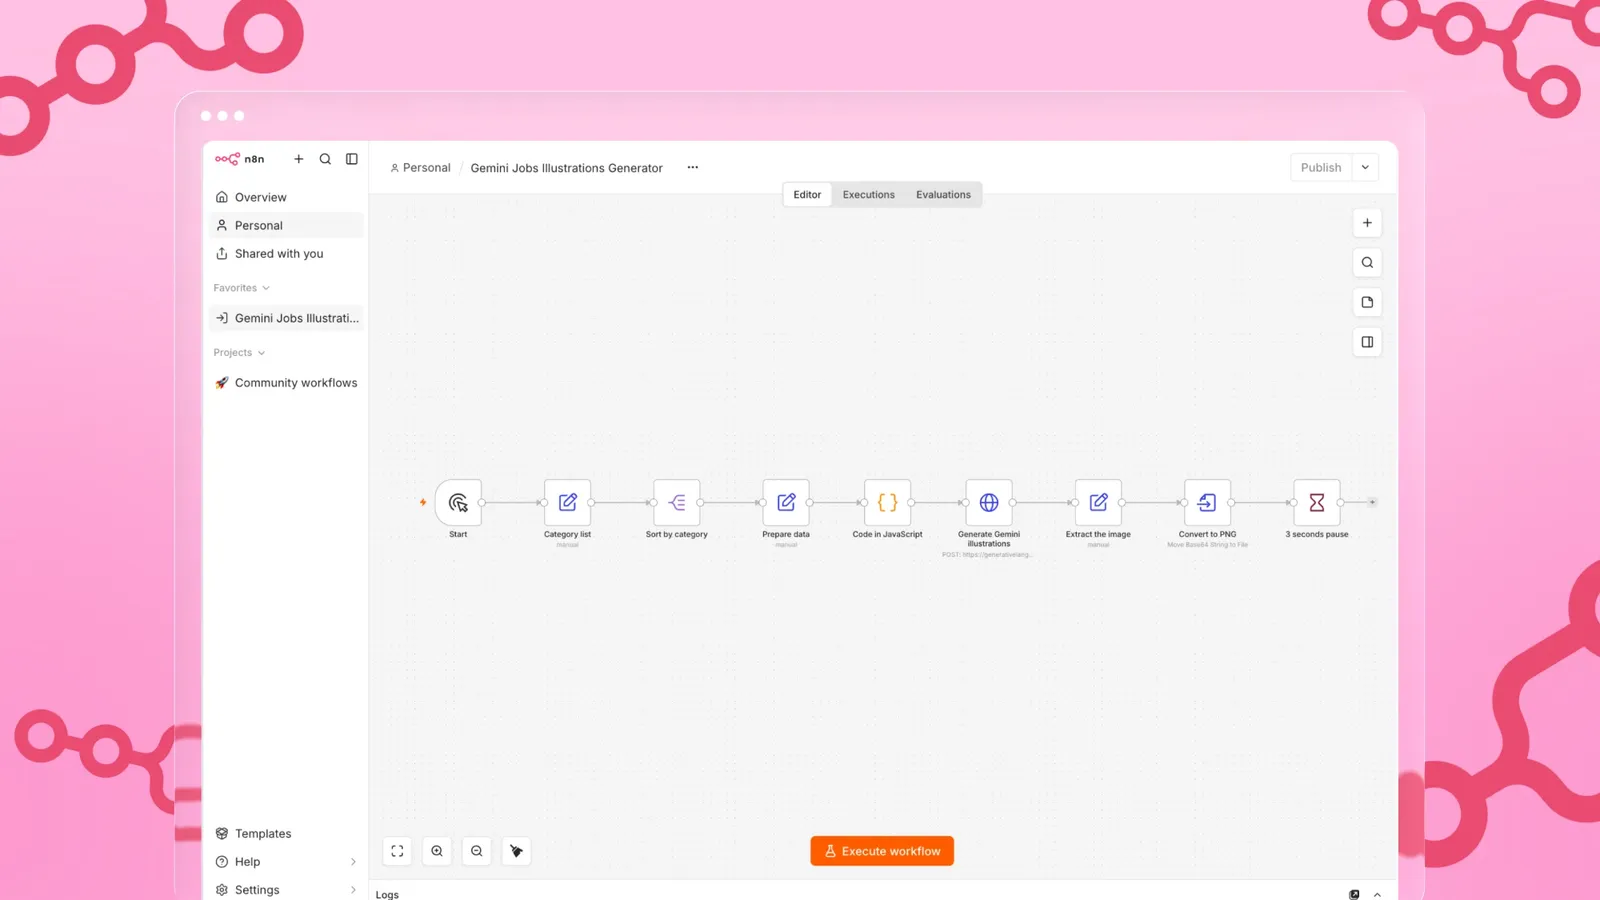The height and width of the screenshot is (900, 1600).
Task: Select the Prepare data node
Action: click(x=786, y=502)
